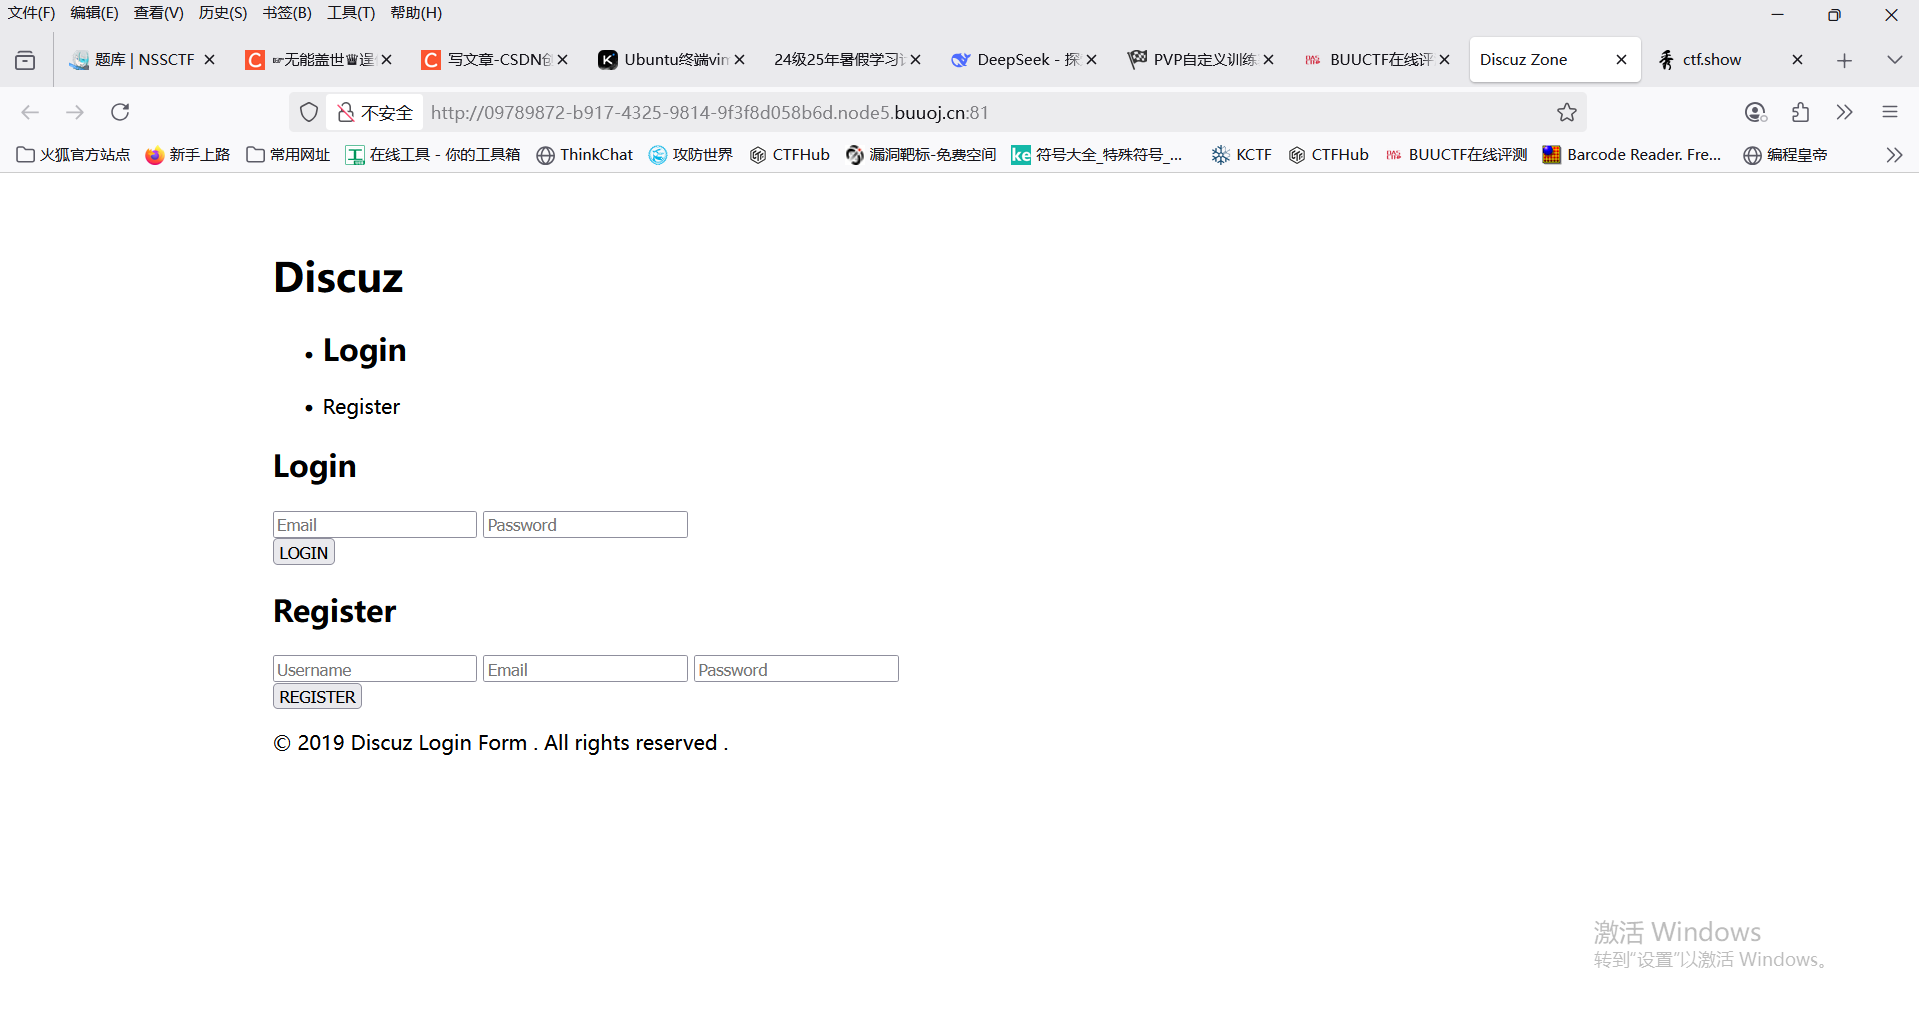The height and width of the screenshot is (1010, 1919).
Task: Focus the login Email field
Action: (x=375, y=525)
